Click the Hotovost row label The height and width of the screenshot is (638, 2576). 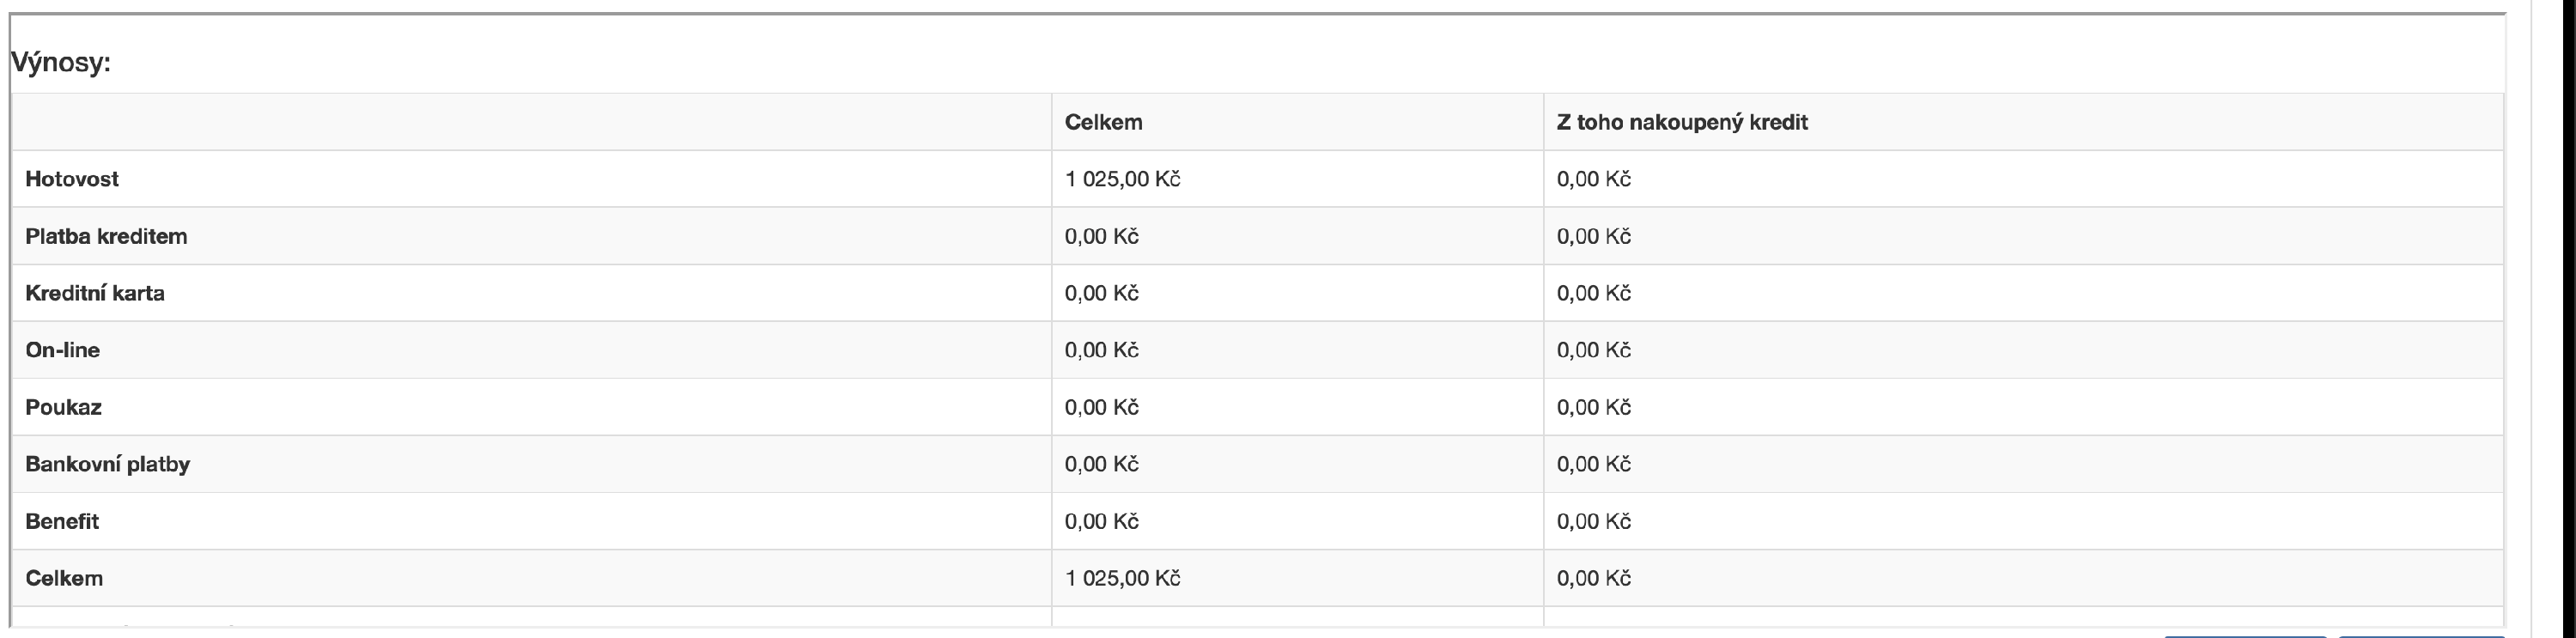coord(72,179)
